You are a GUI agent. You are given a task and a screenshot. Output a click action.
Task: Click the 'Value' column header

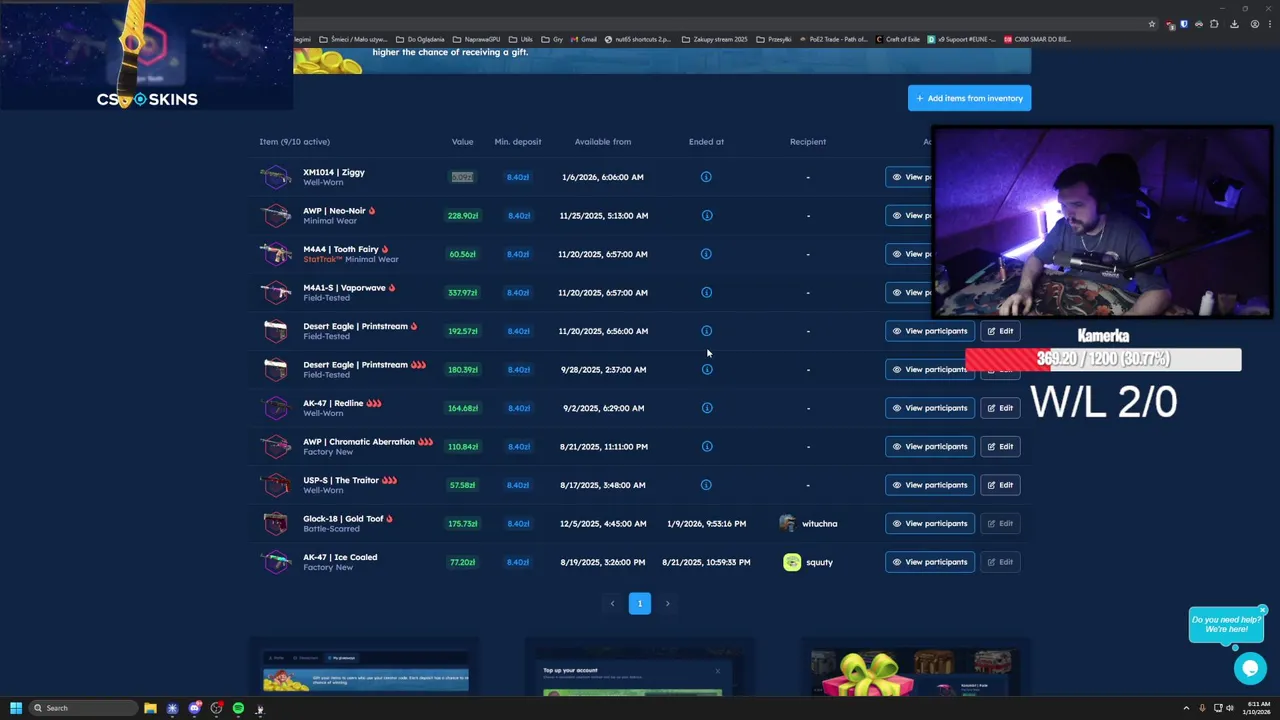tap(462, 142)
